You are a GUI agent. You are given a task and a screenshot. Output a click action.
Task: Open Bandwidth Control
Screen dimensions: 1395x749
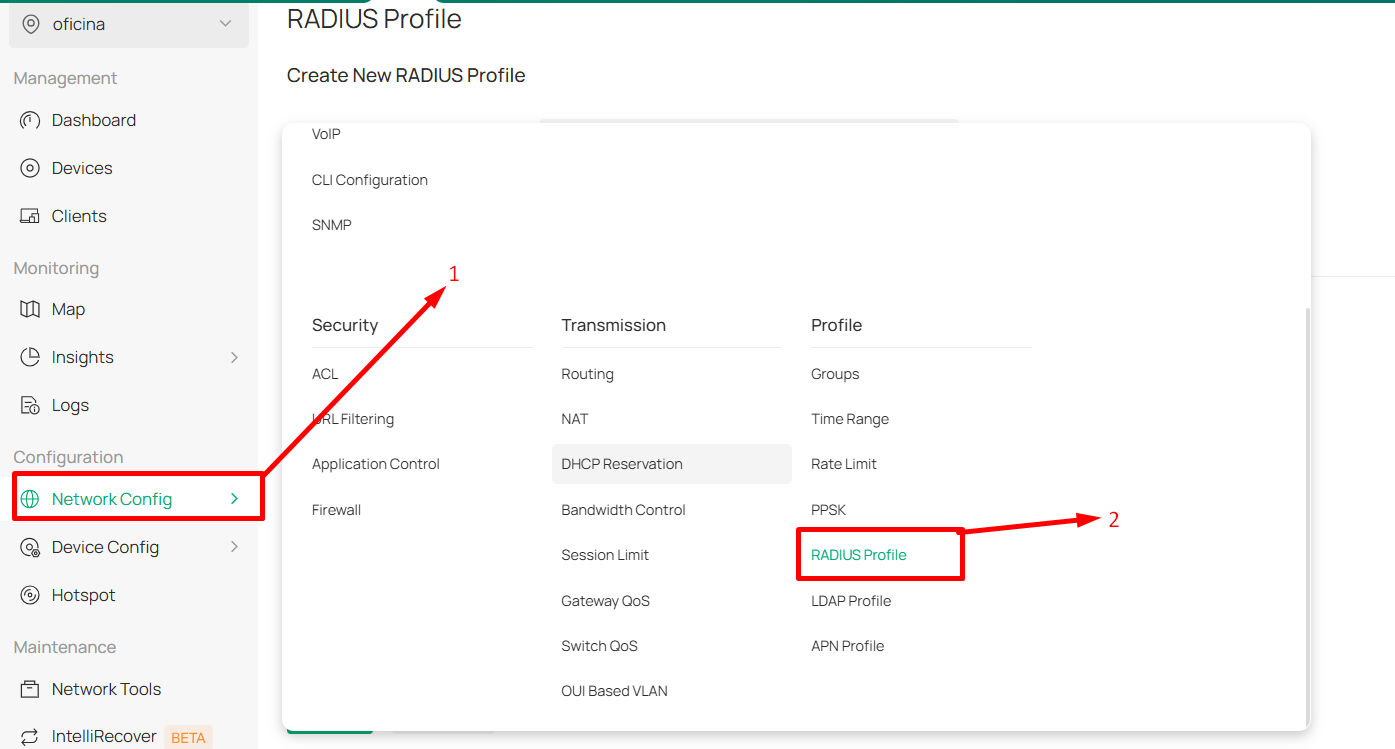click(623, 510)
